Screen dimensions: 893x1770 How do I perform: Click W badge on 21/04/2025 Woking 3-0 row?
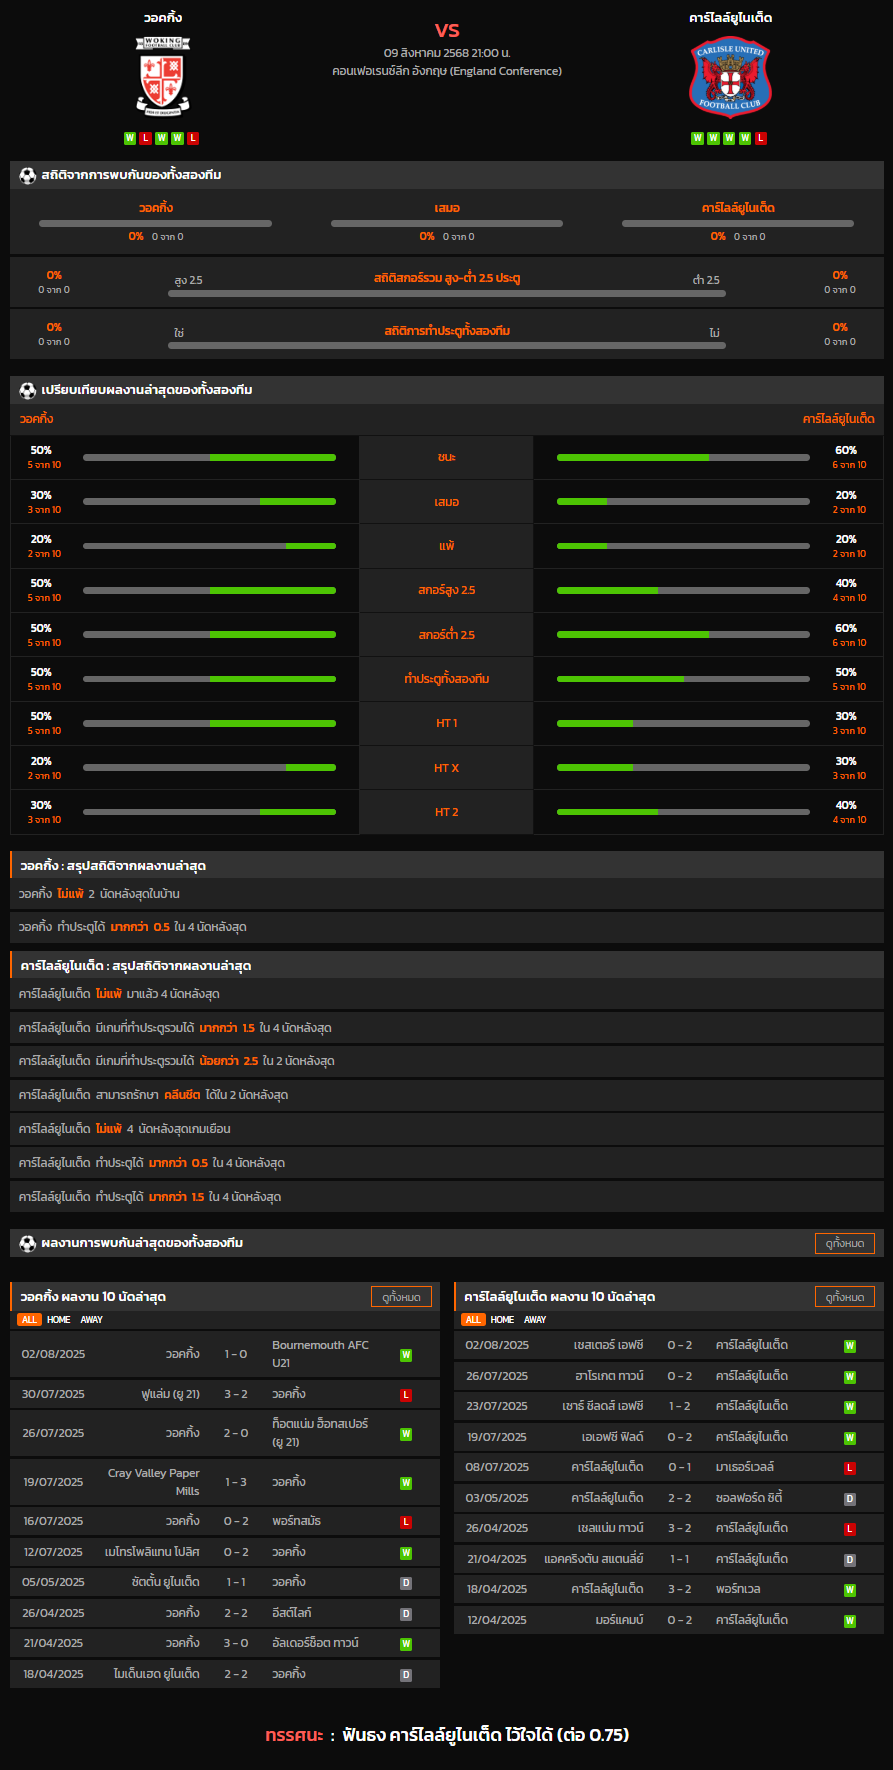406,1644
